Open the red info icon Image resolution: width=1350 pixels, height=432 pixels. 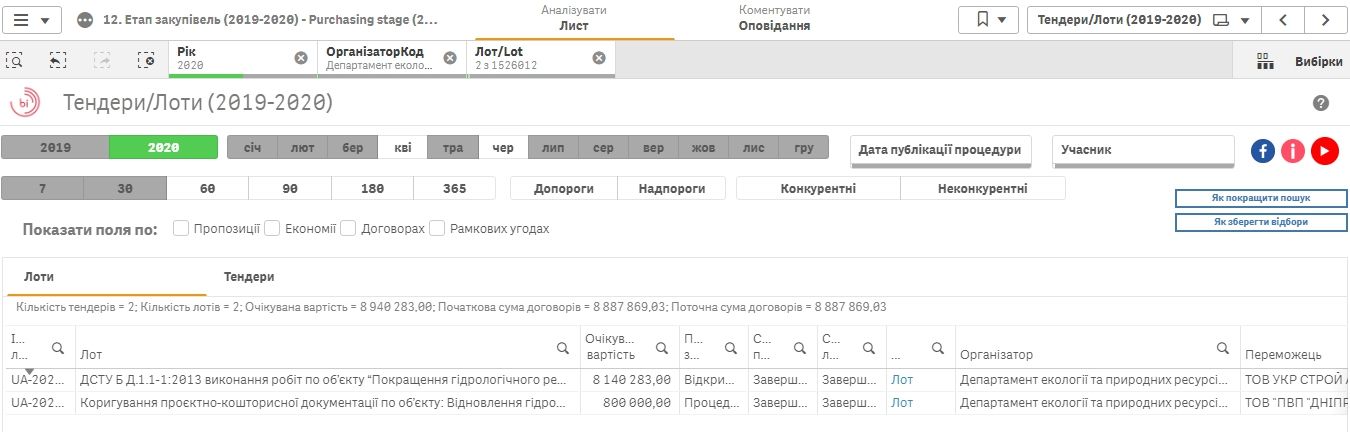click(1294, 150)
